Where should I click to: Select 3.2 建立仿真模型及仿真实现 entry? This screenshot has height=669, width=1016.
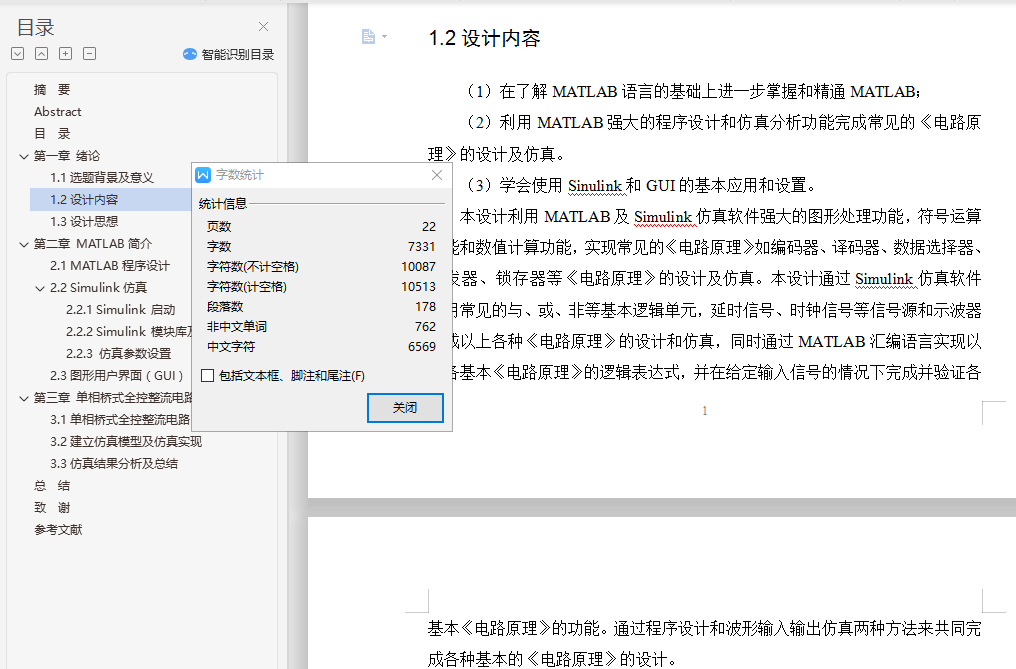pos(126,442)
